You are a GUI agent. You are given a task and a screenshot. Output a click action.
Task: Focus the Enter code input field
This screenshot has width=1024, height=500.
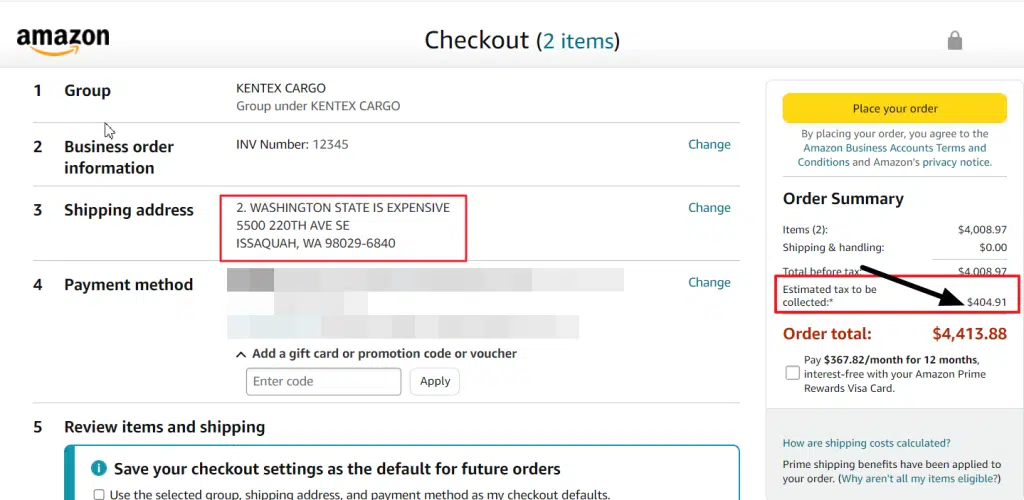tap(323, 381)
